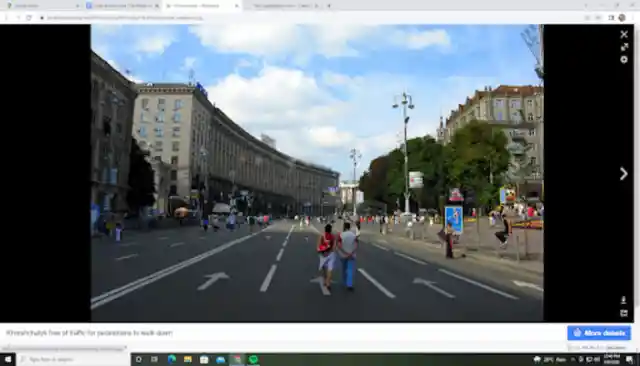Go to the next image arrow
This screenshot has width=640, height=366.
(x=624, y=174)
